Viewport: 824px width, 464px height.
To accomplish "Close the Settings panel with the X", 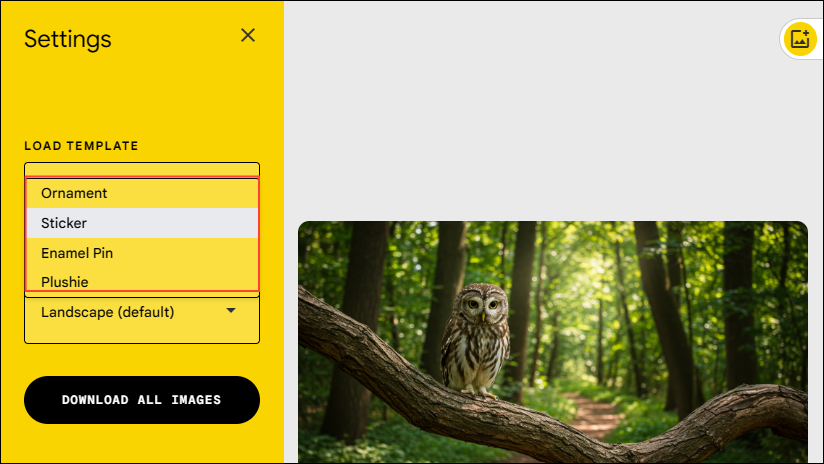I will click(248, 35).
